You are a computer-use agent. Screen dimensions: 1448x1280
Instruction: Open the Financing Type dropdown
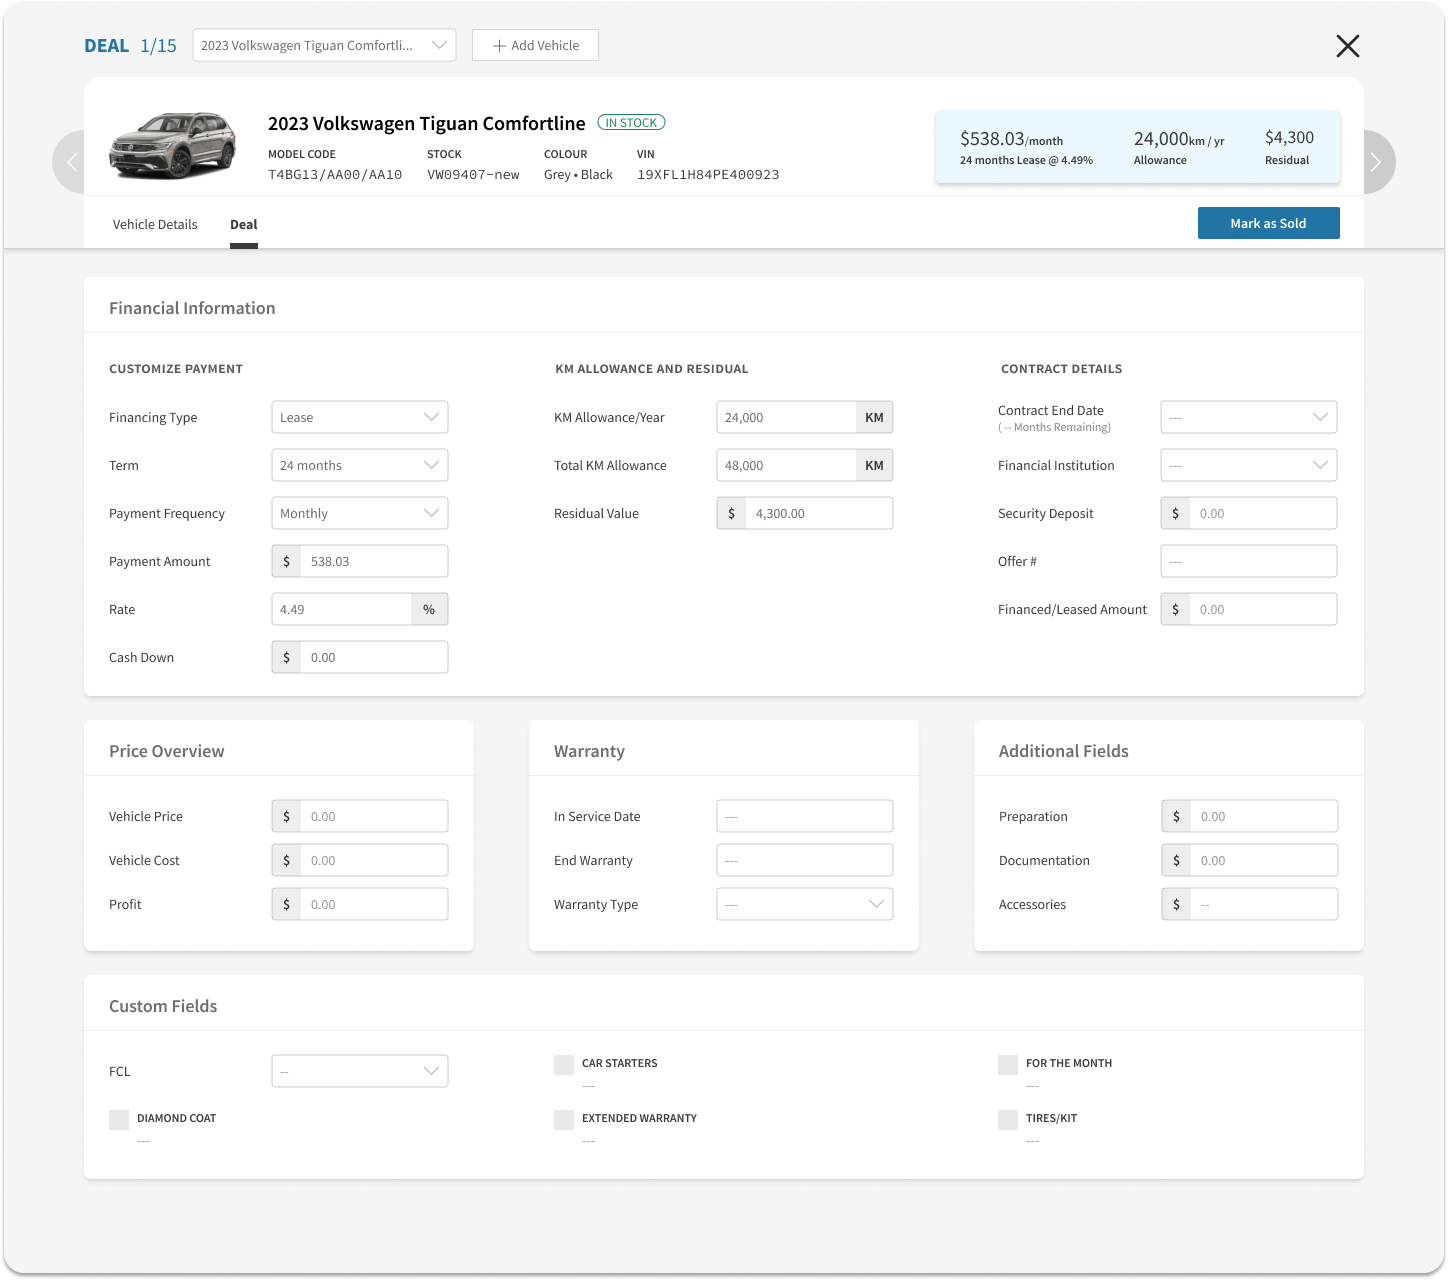359,418
